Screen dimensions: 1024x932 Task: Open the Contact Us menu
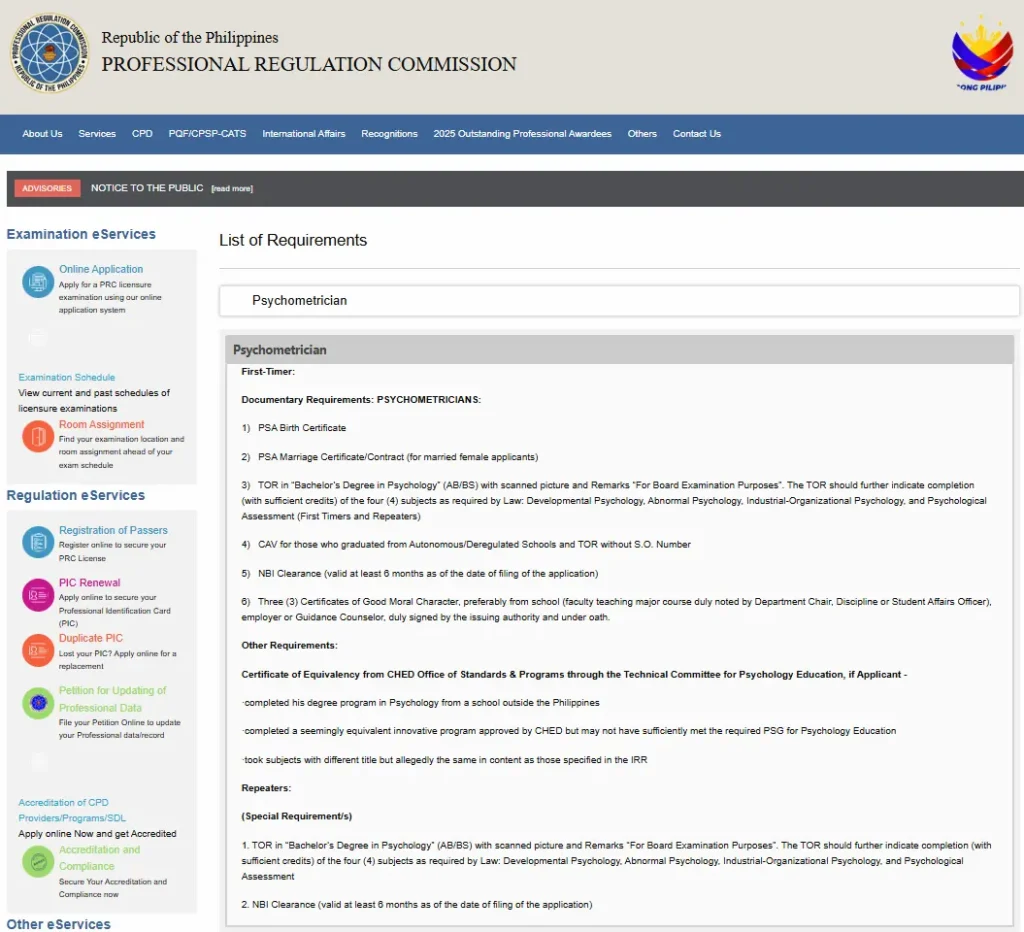(x=697, y=134)
